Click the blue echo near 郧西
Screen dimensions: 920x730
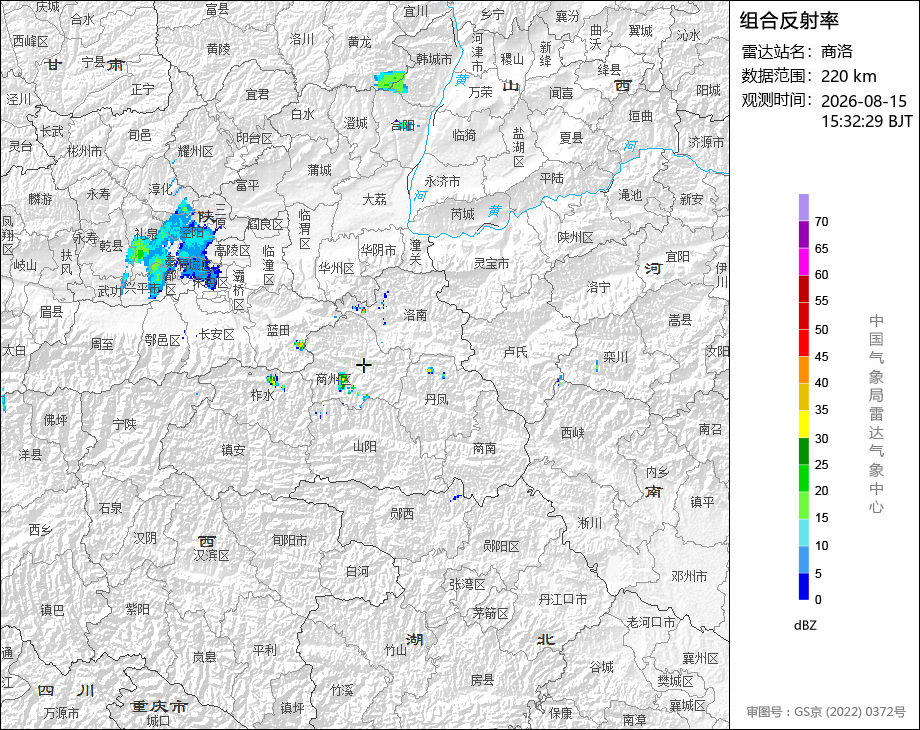(456, 498)
